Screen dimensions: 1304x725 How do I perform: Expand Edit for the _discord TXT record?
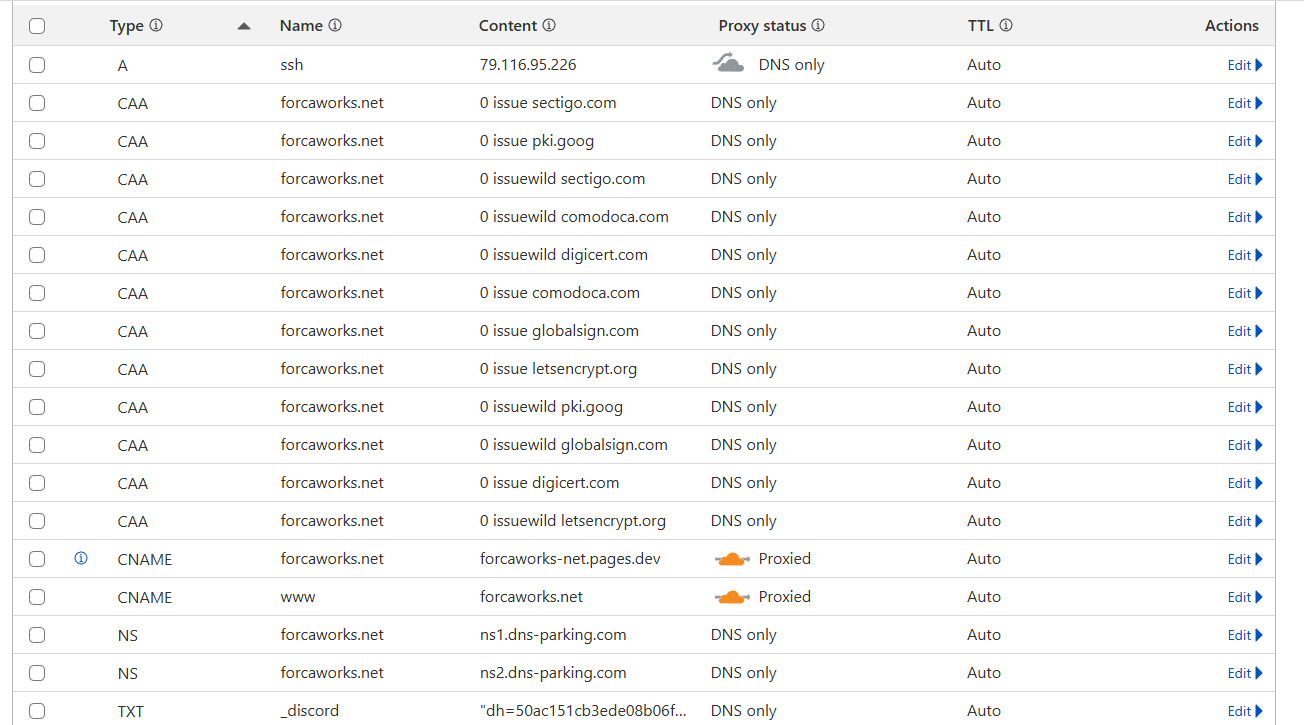coord(1245,711)
